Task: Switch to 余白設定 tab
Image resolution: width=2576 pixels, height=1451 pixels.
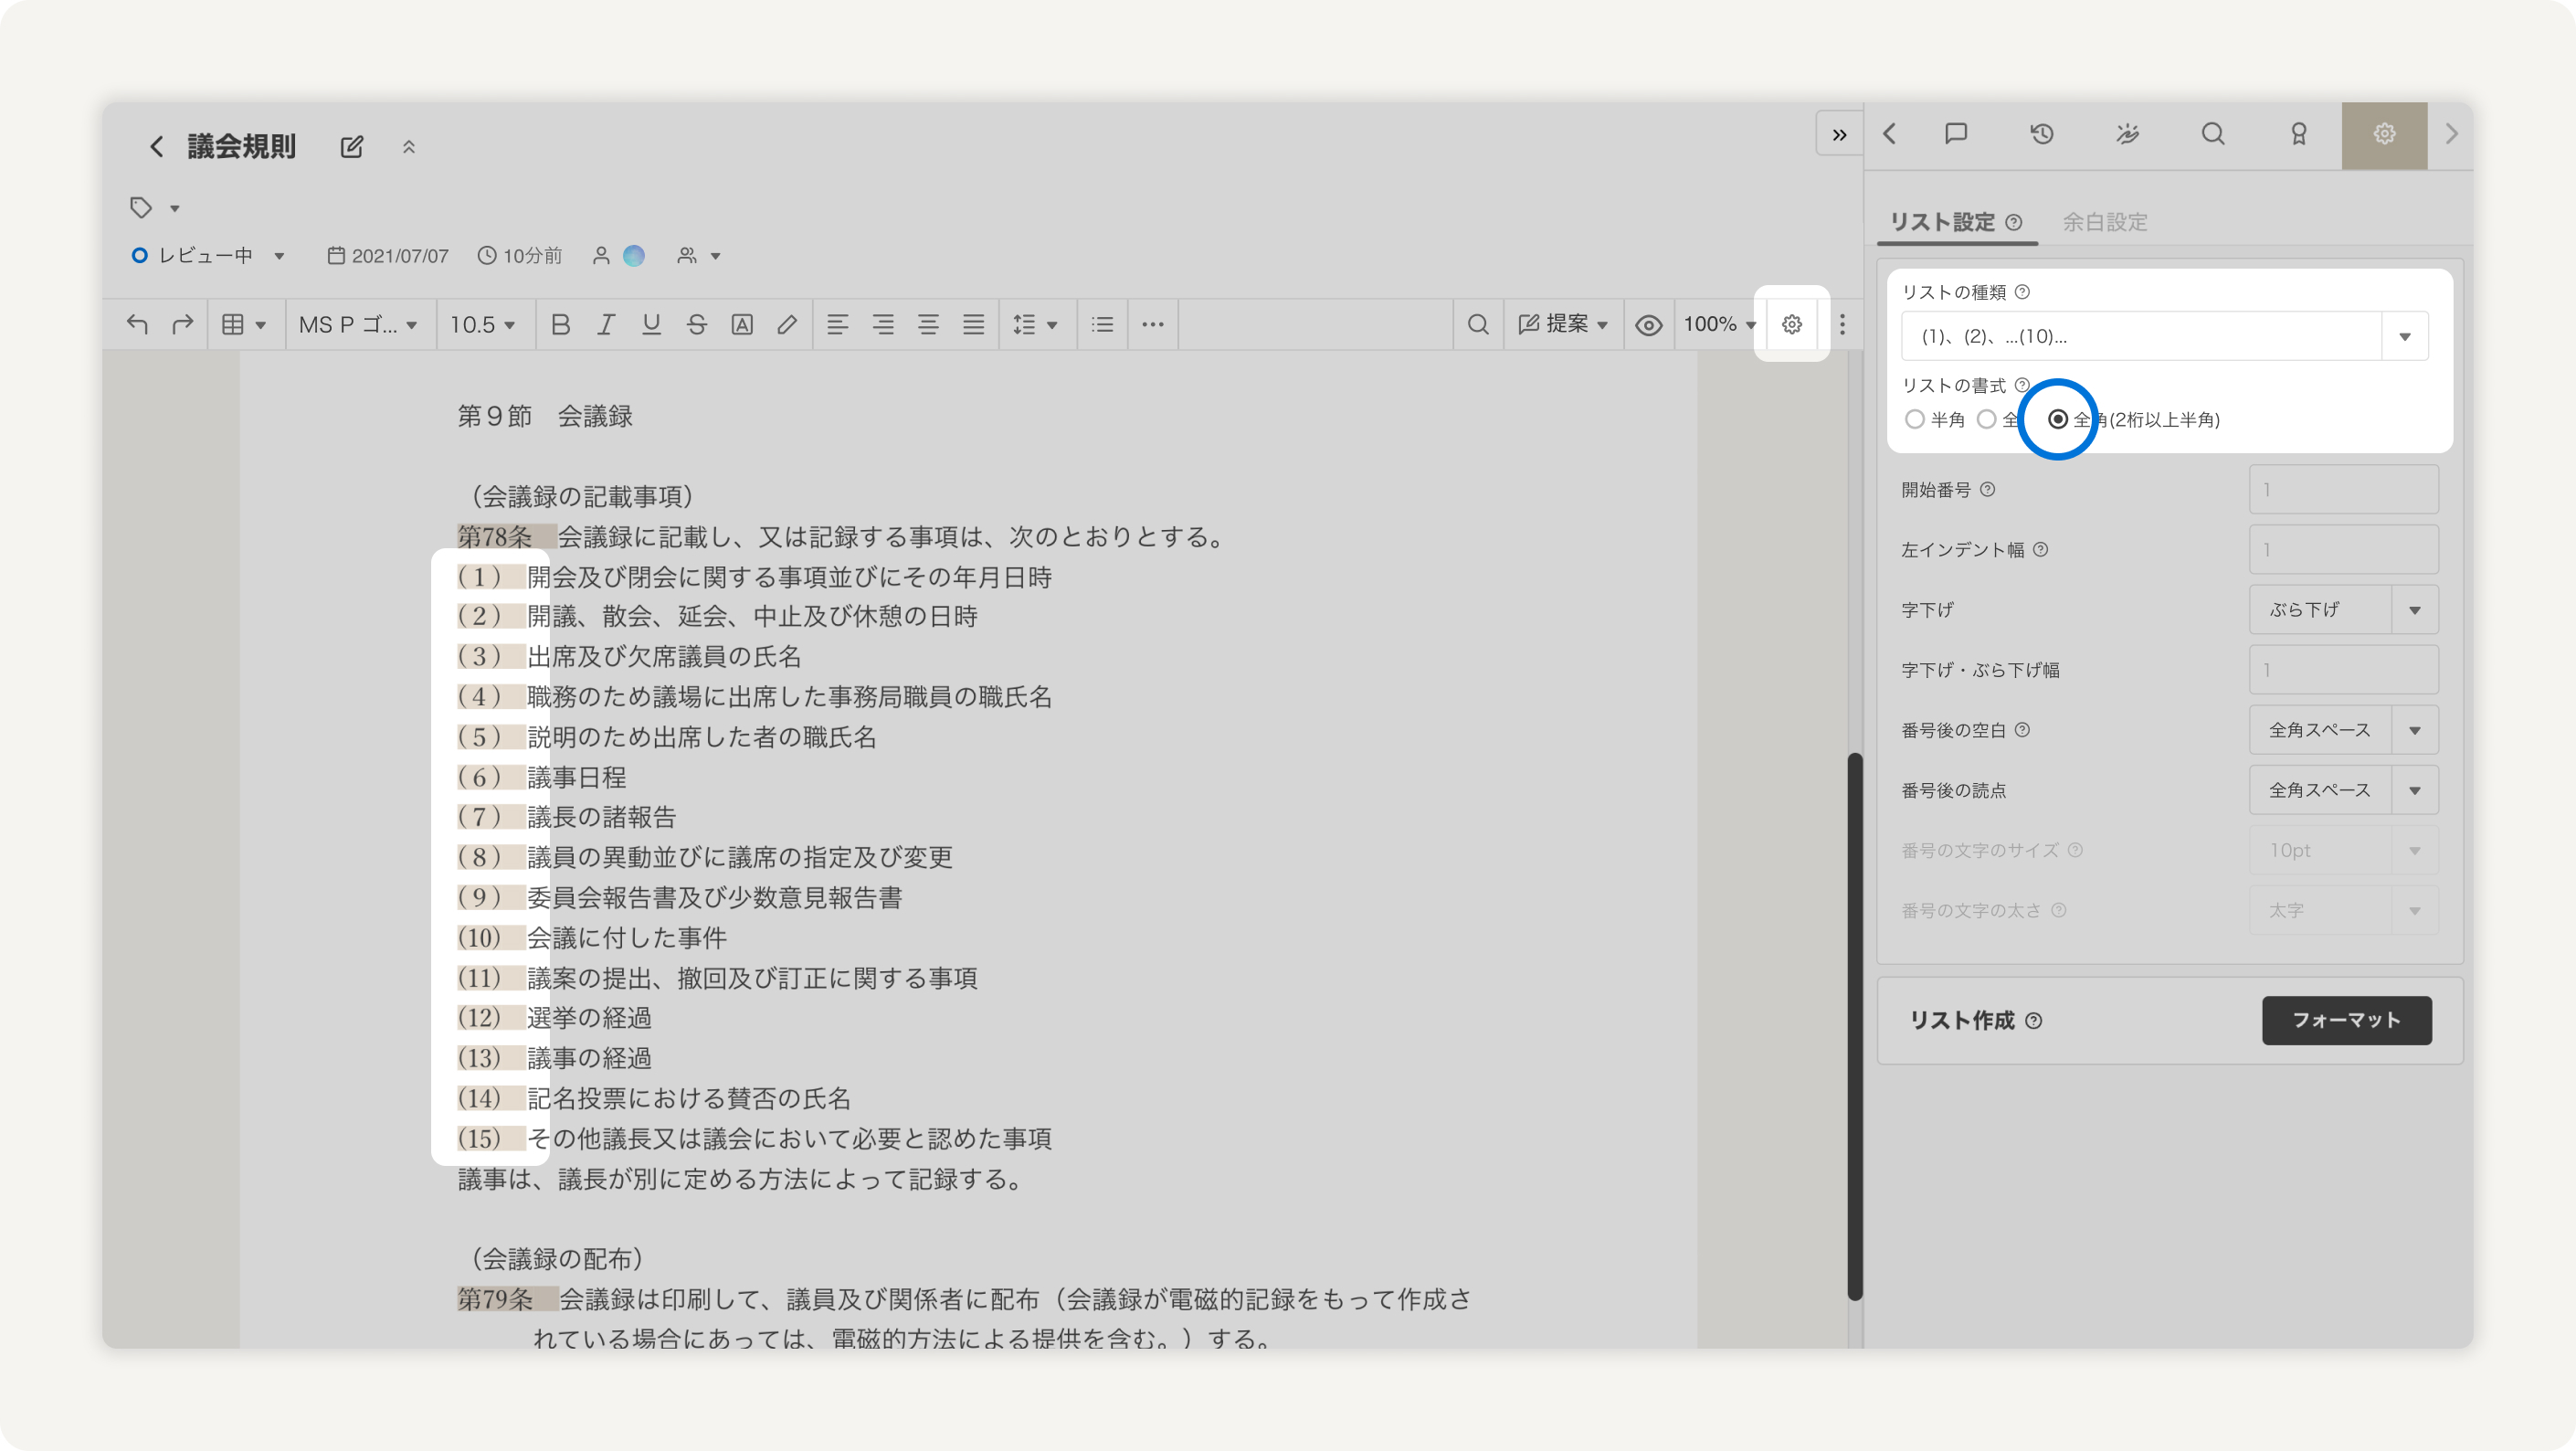Action: pos(2104,222)
